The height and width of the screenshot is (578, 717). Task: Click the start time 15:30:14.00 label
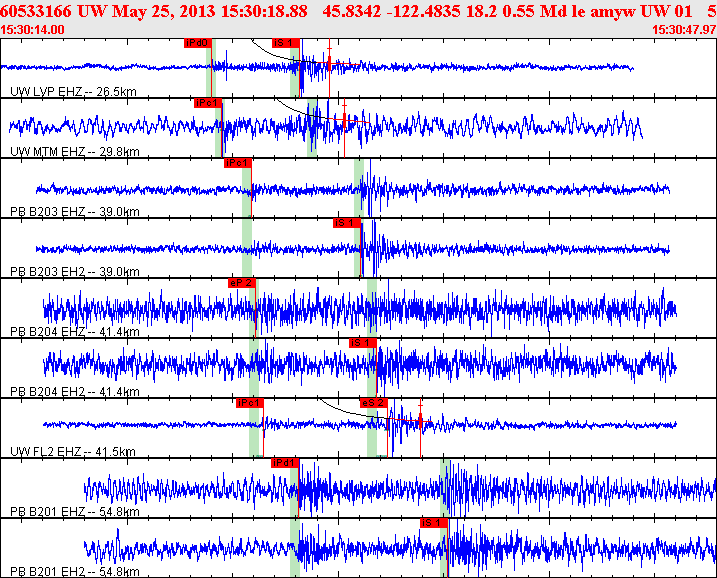[x=34, y=30]
